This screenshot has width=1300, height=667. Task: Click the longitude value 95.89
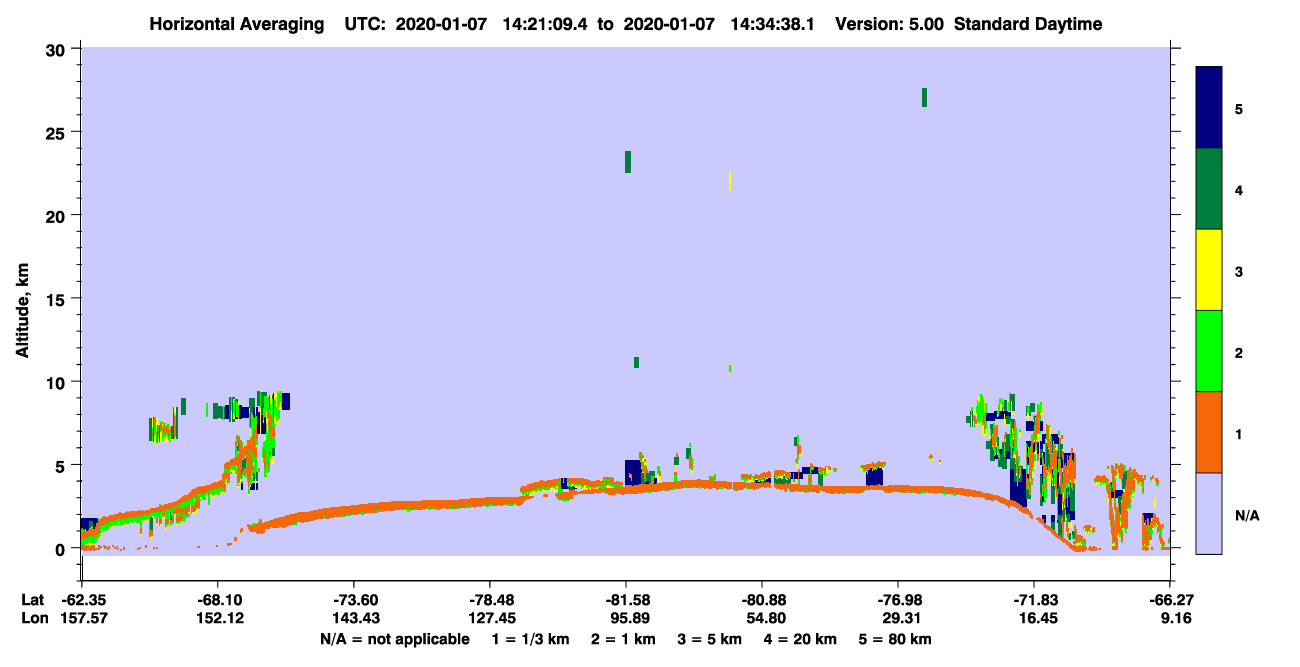click(x=626, y=618)
